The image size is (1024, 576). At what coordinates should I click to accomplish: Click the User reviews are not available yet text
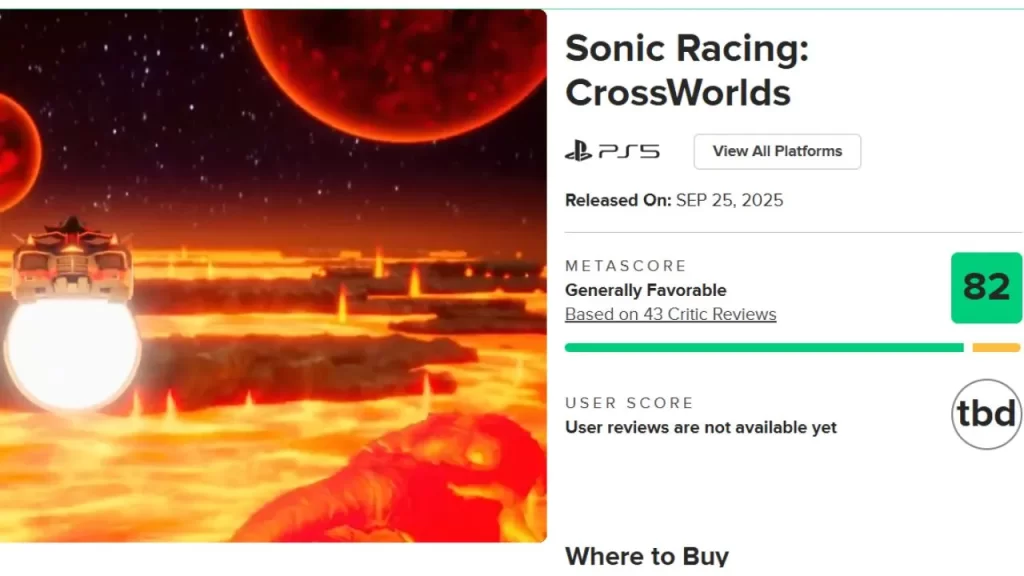(701, 427)
